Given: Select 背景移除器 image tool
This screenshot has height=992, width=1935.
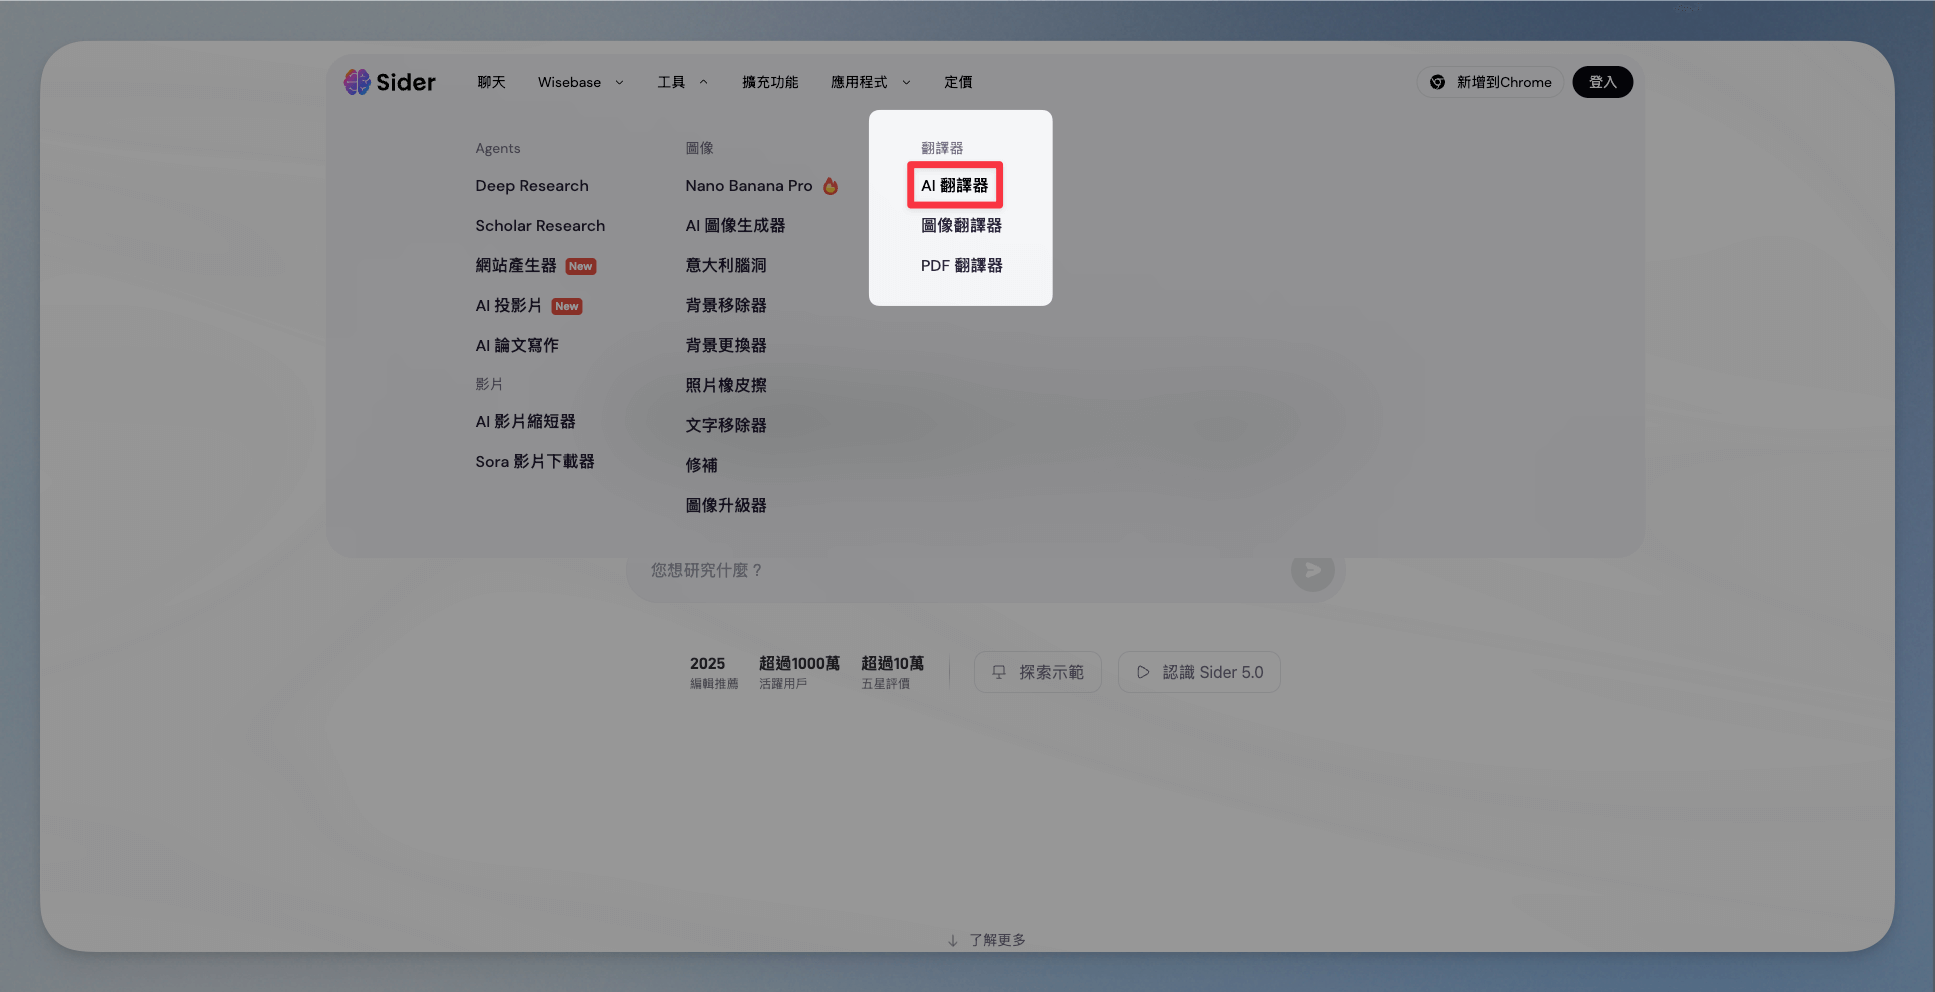Looking at the screenshot, I should 726,306.
